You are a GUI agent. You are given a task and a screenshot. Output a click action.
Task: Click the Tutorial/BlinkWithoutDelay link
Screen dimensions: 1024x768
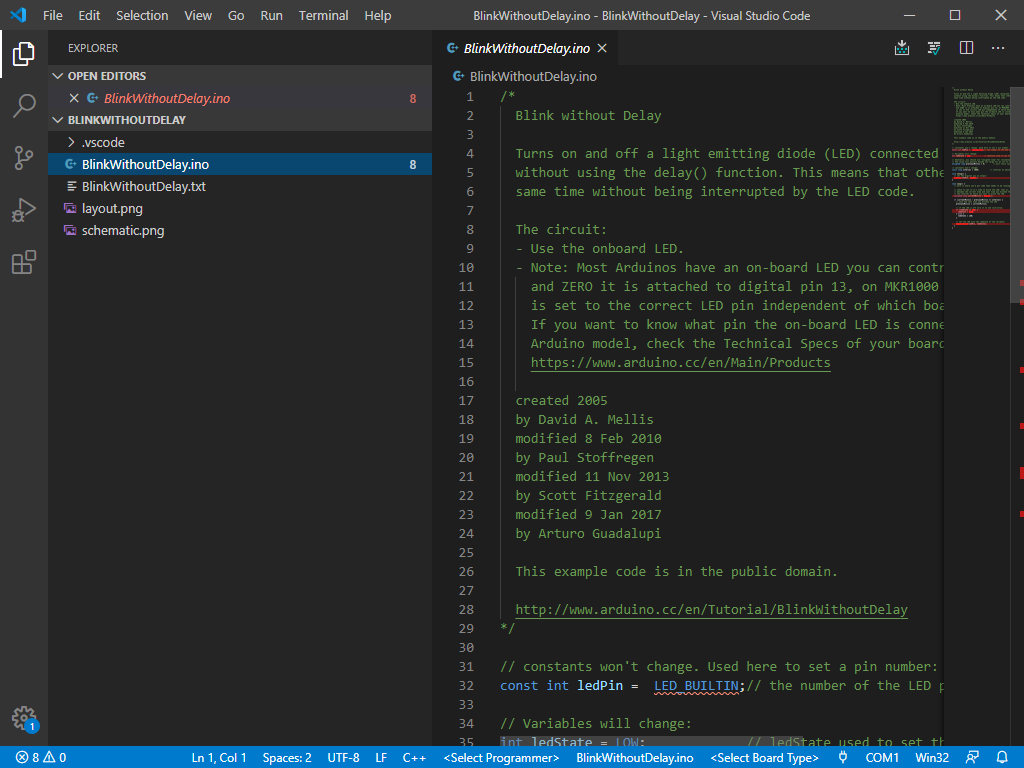711,609
